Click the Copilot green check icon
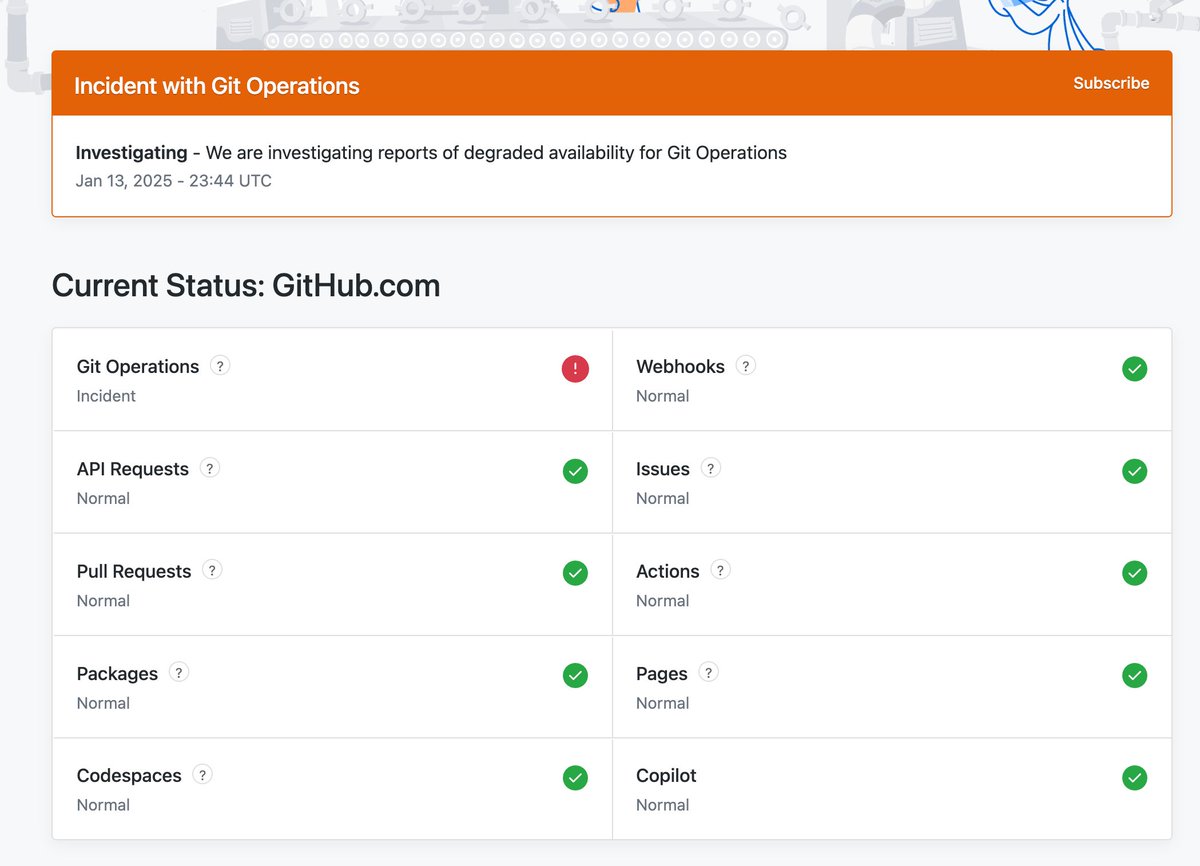Screen dimensions: 1200x866 [1134, 777]
